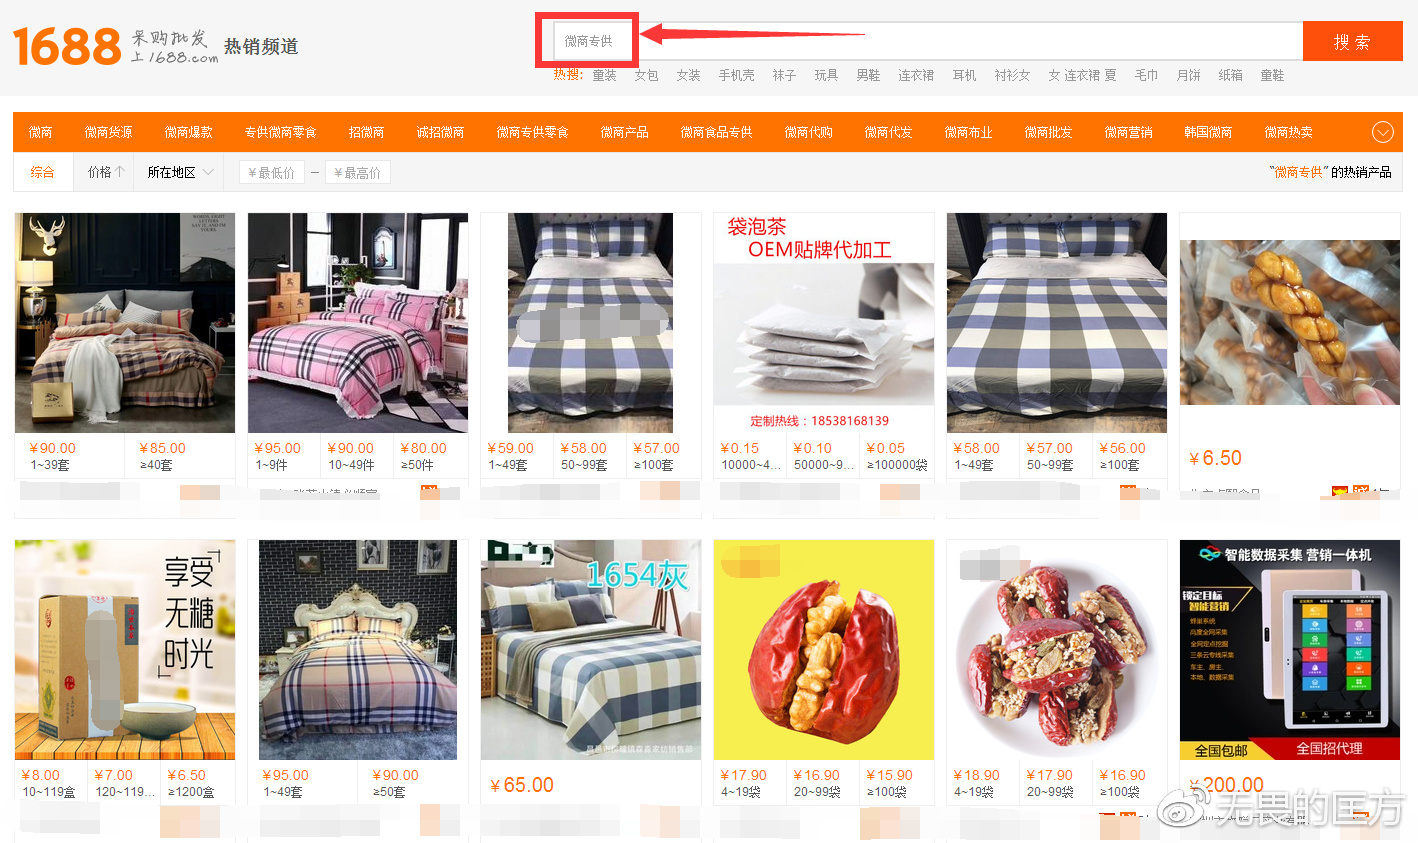
Task: Select the 微商 category tab
Action: [40, 131]
